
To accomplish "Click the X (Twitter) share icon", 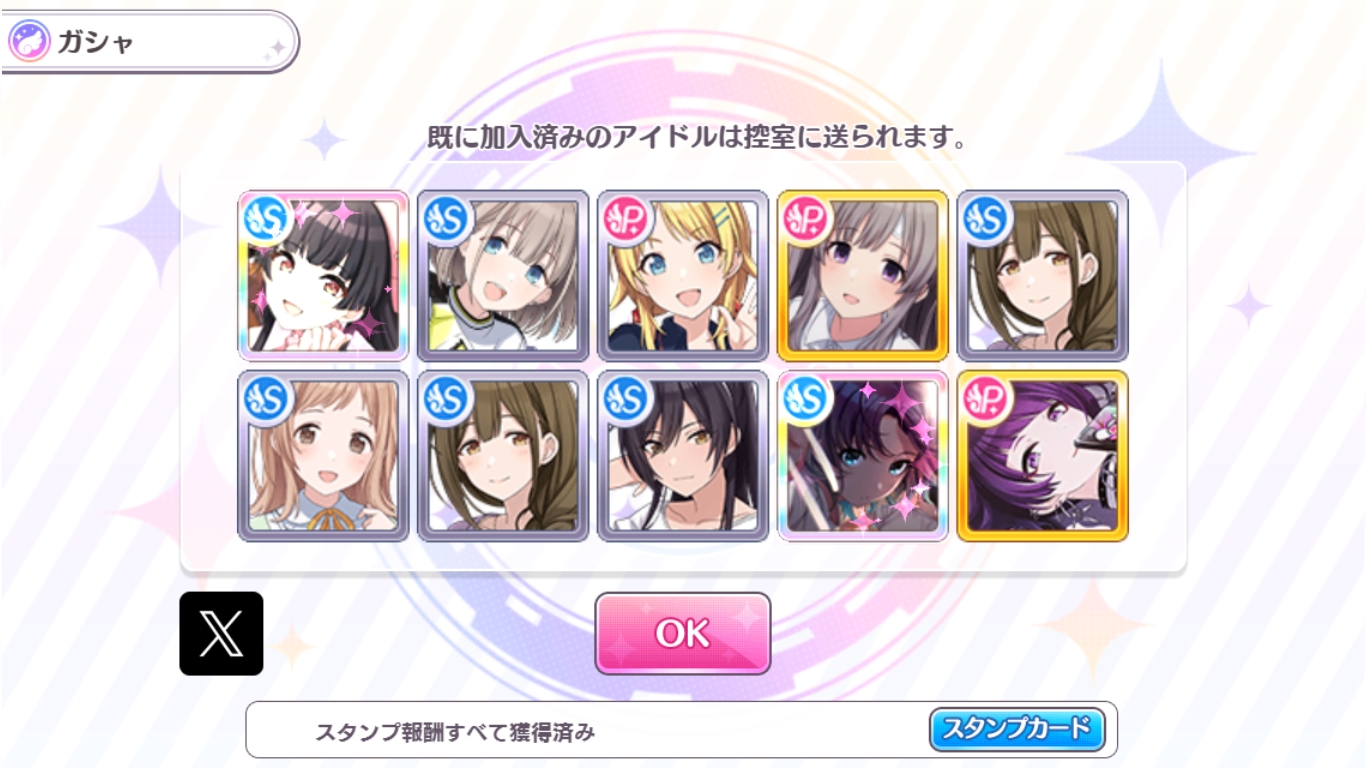I will pos(221,633).
